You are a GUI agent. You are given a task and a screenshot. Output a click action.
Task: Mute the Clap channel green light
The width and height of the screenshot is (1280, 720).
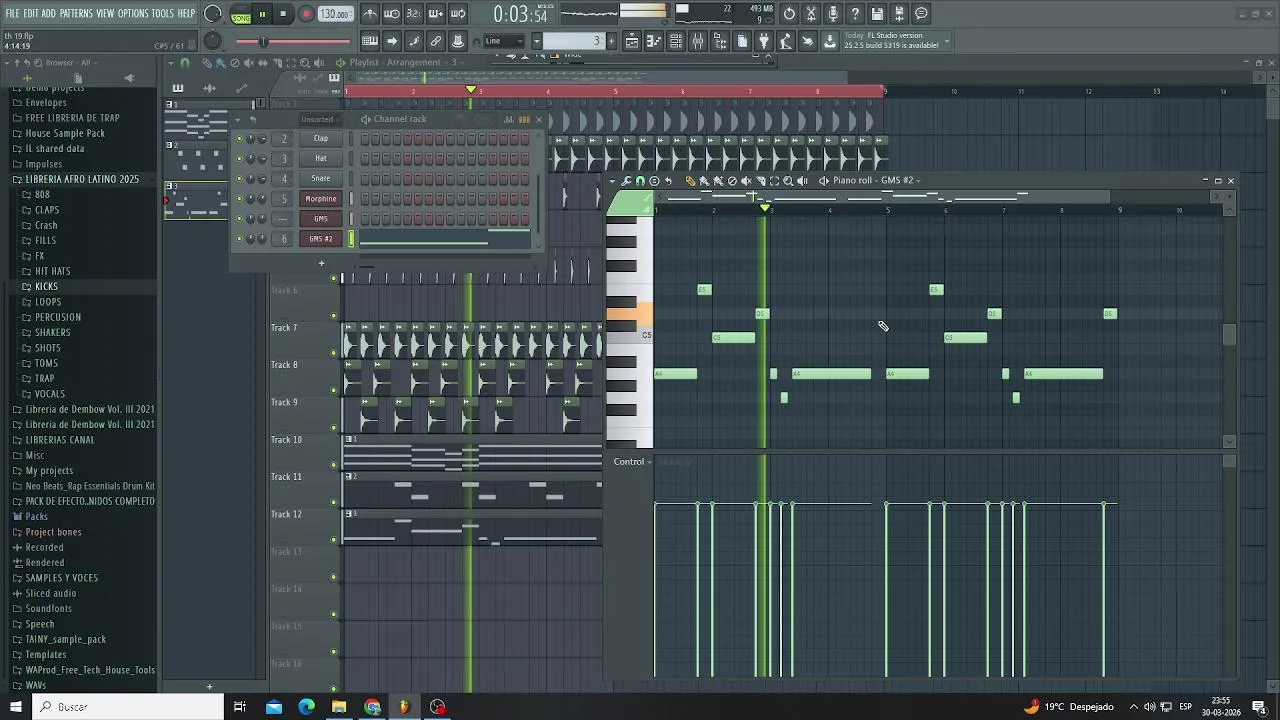click(x=239, y=139)
